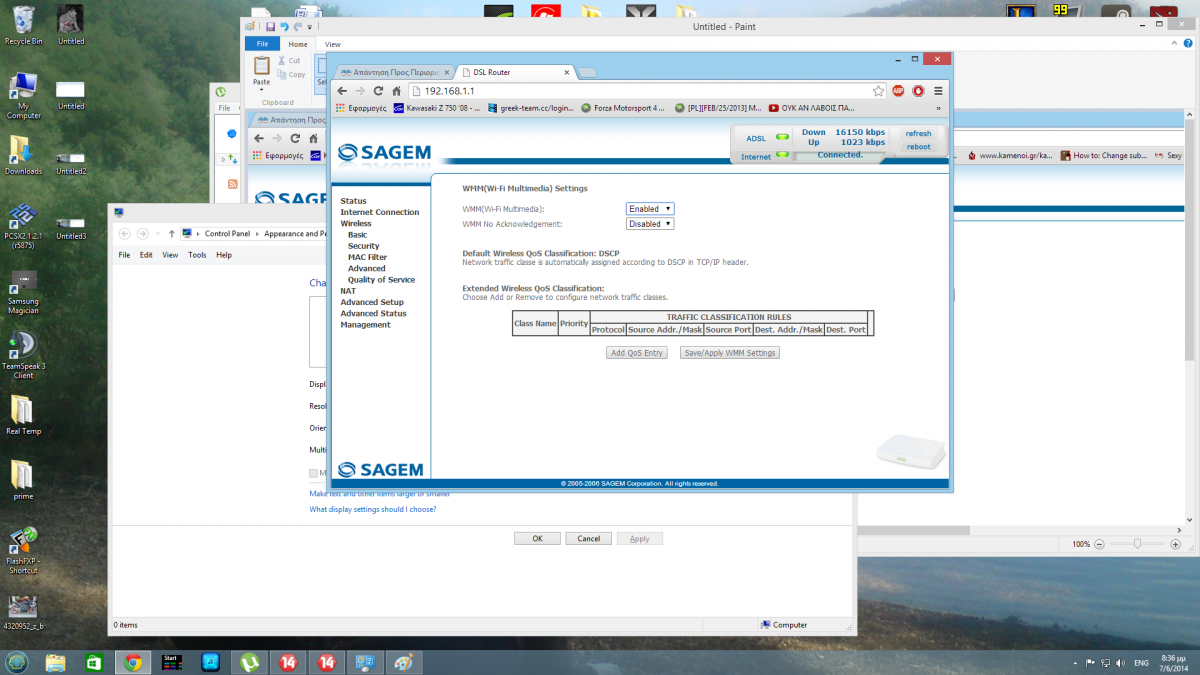Viewport: 1200px width, 675px height.
Task: Open the Adblock Plus extension icon
Action: (898, 91)
